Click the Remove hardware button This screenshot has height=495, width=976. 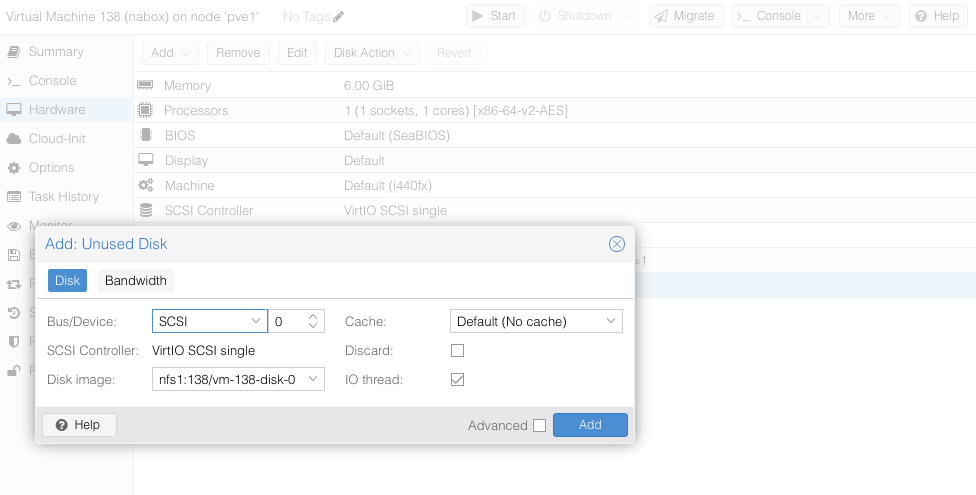(238, 53)
